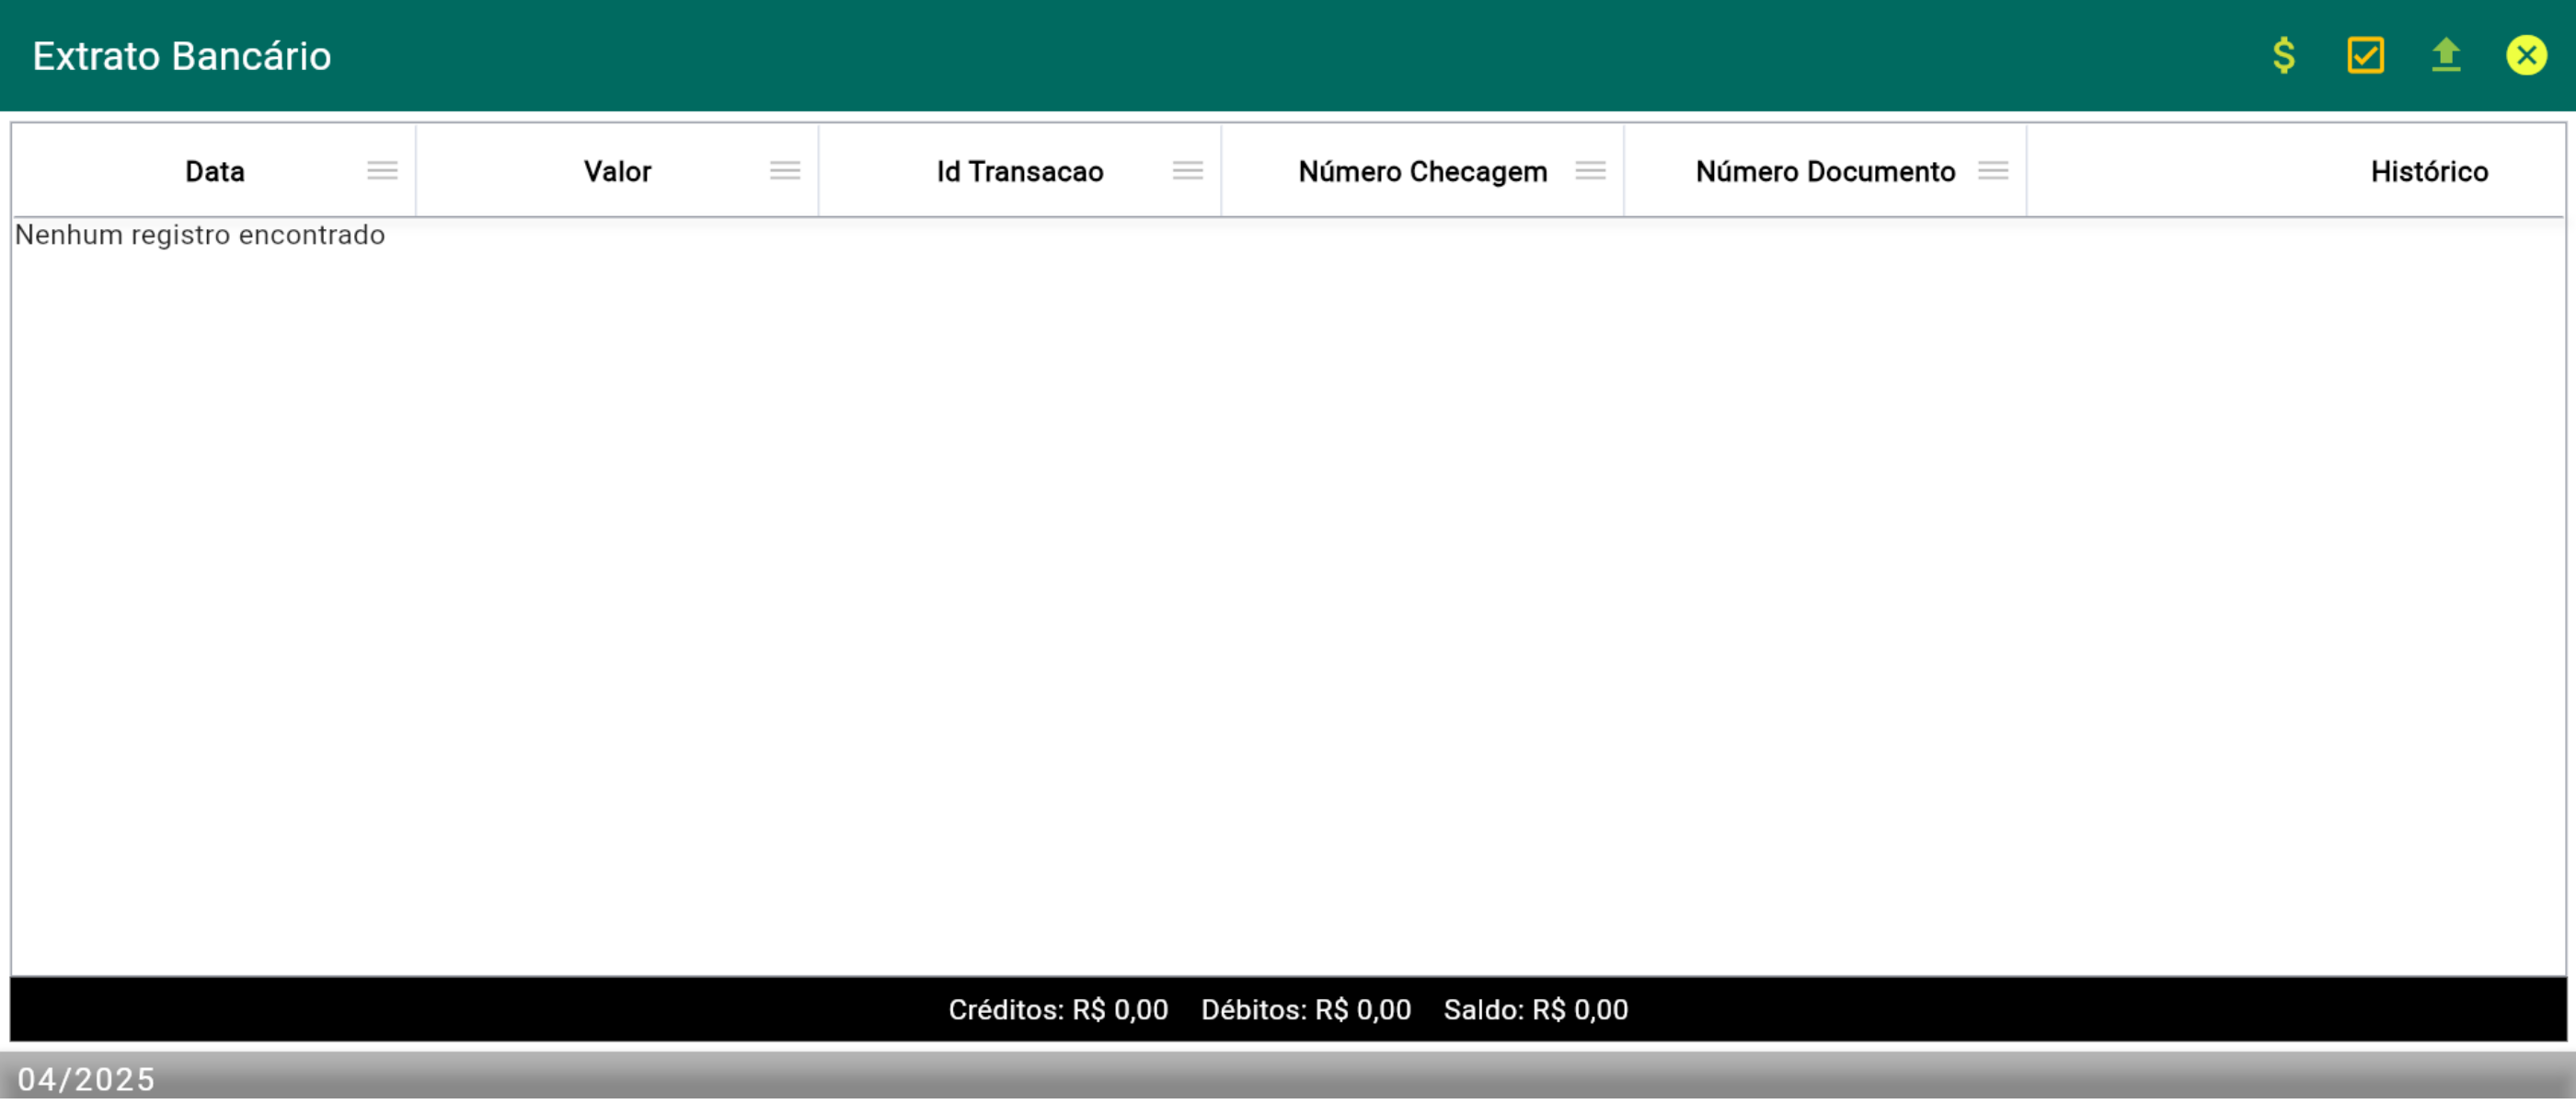Viewport: 2576px width, 1104px height.
Task: Sort by the Valor column header
Action: tap(617, 172)
